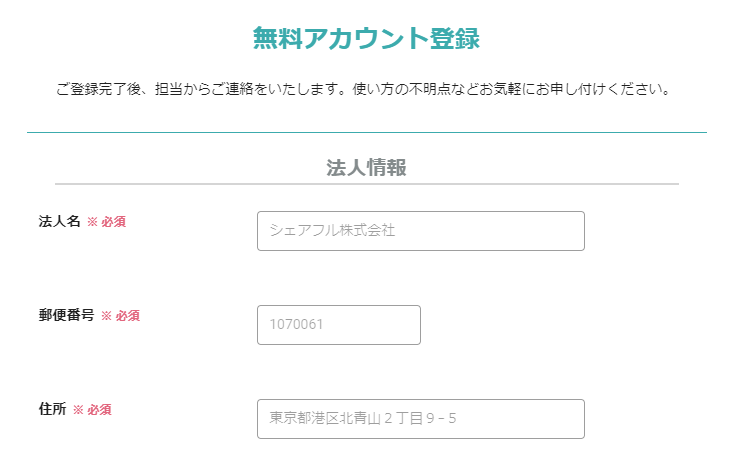Click the 住所 field label

pos(52,409)
